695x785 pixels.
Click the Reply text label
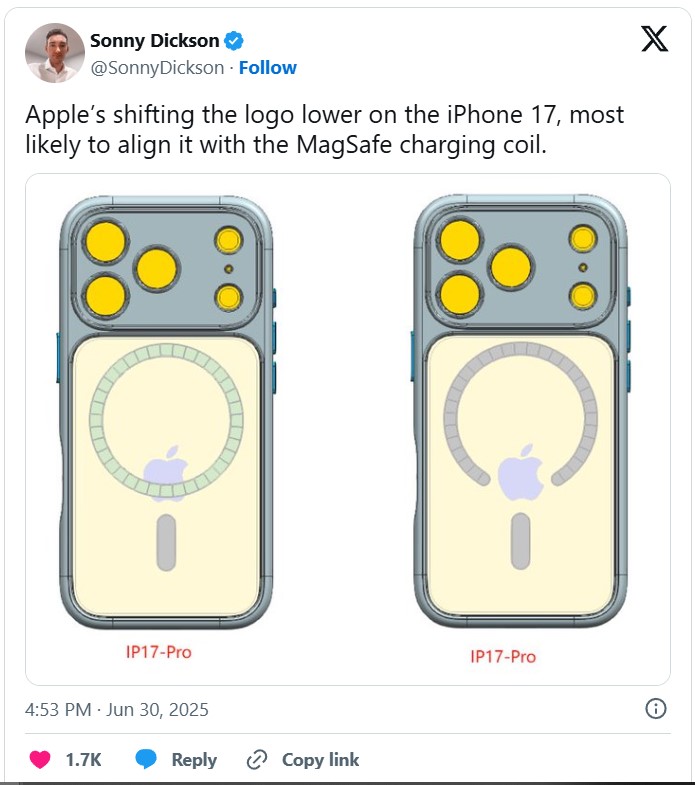(x=194, y=760)
